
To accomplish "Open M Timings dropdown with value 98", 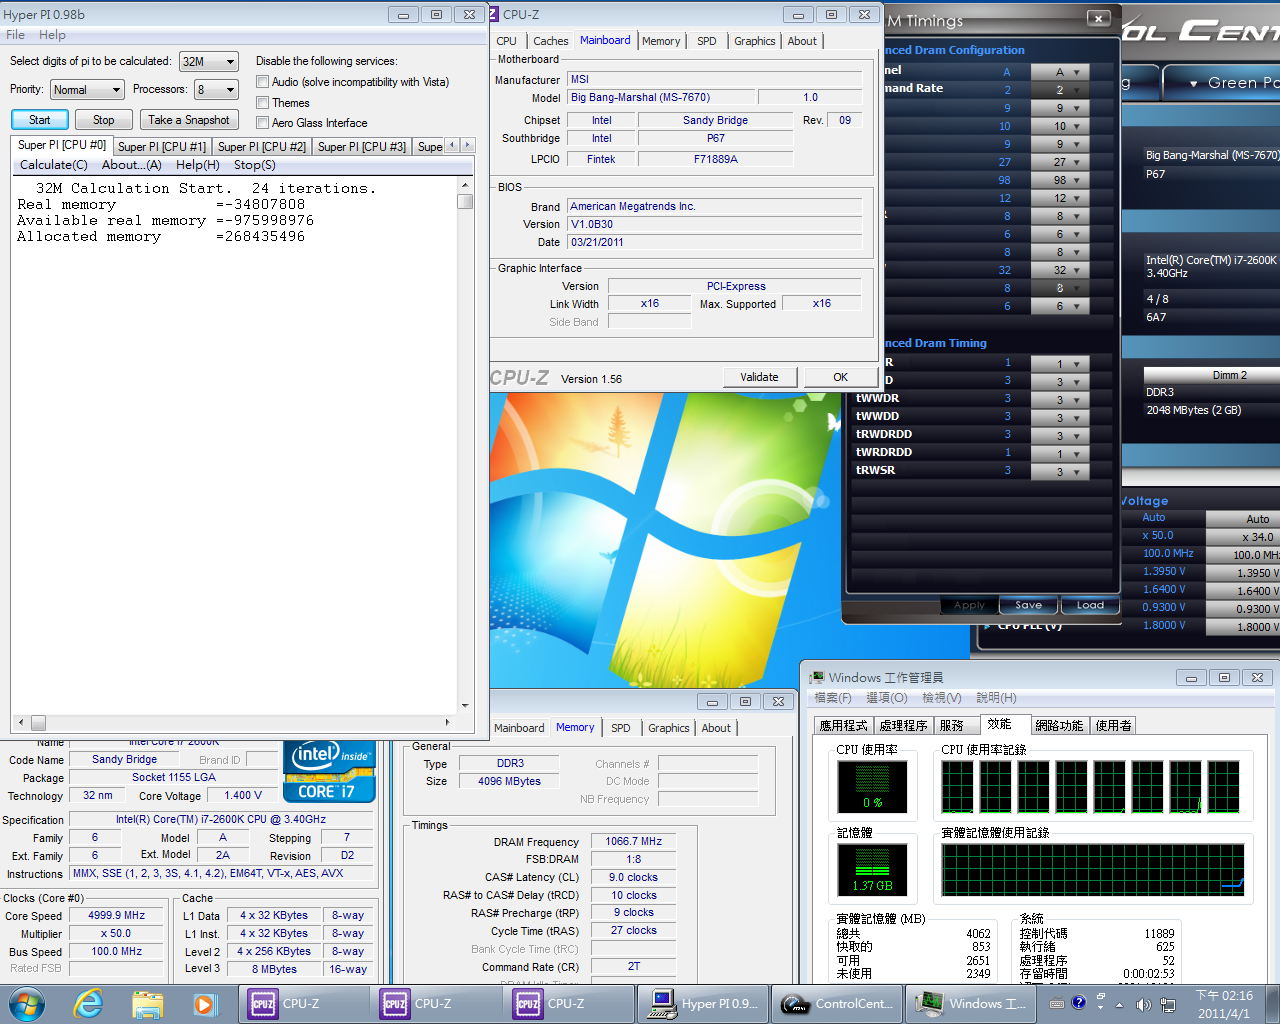I will [1059, 180].
